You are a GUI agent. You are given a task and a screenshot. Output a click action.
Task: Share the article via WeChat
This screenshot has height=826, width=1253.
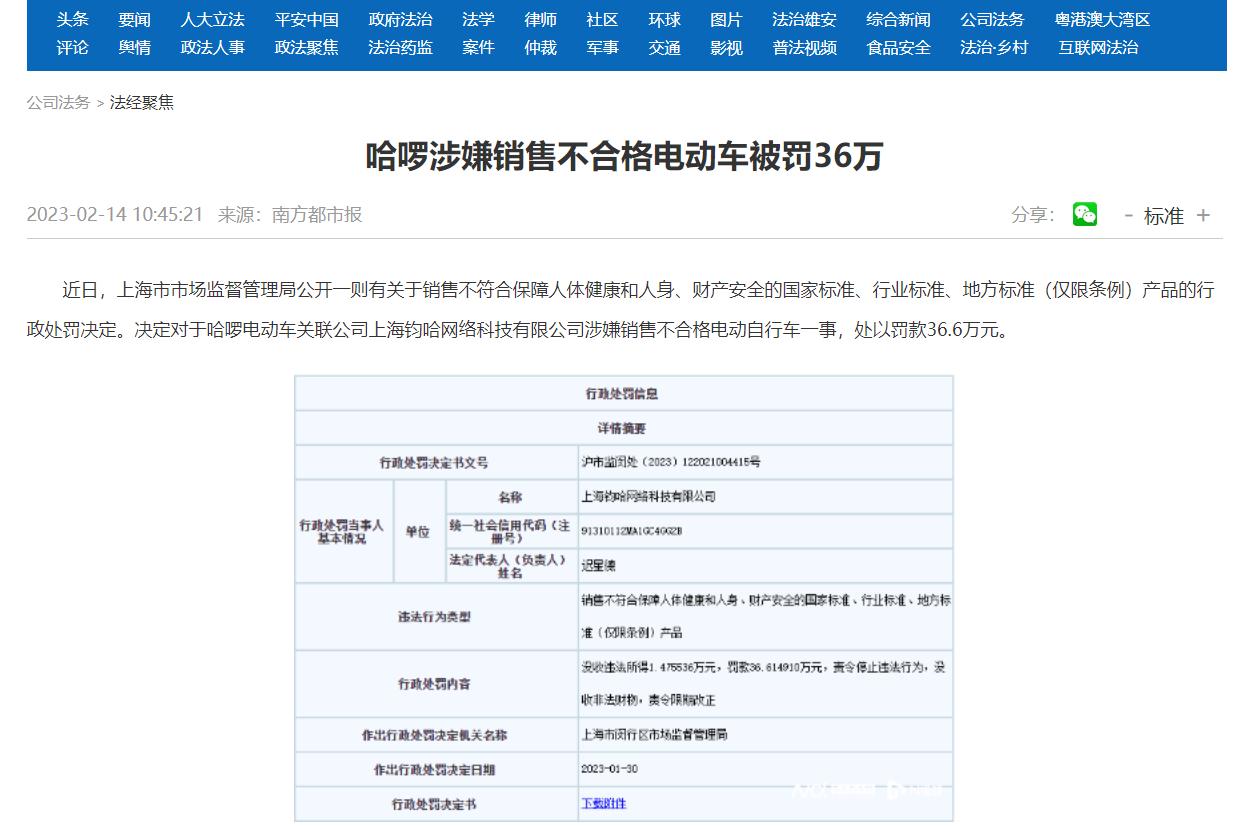[x=1086, y=214]
